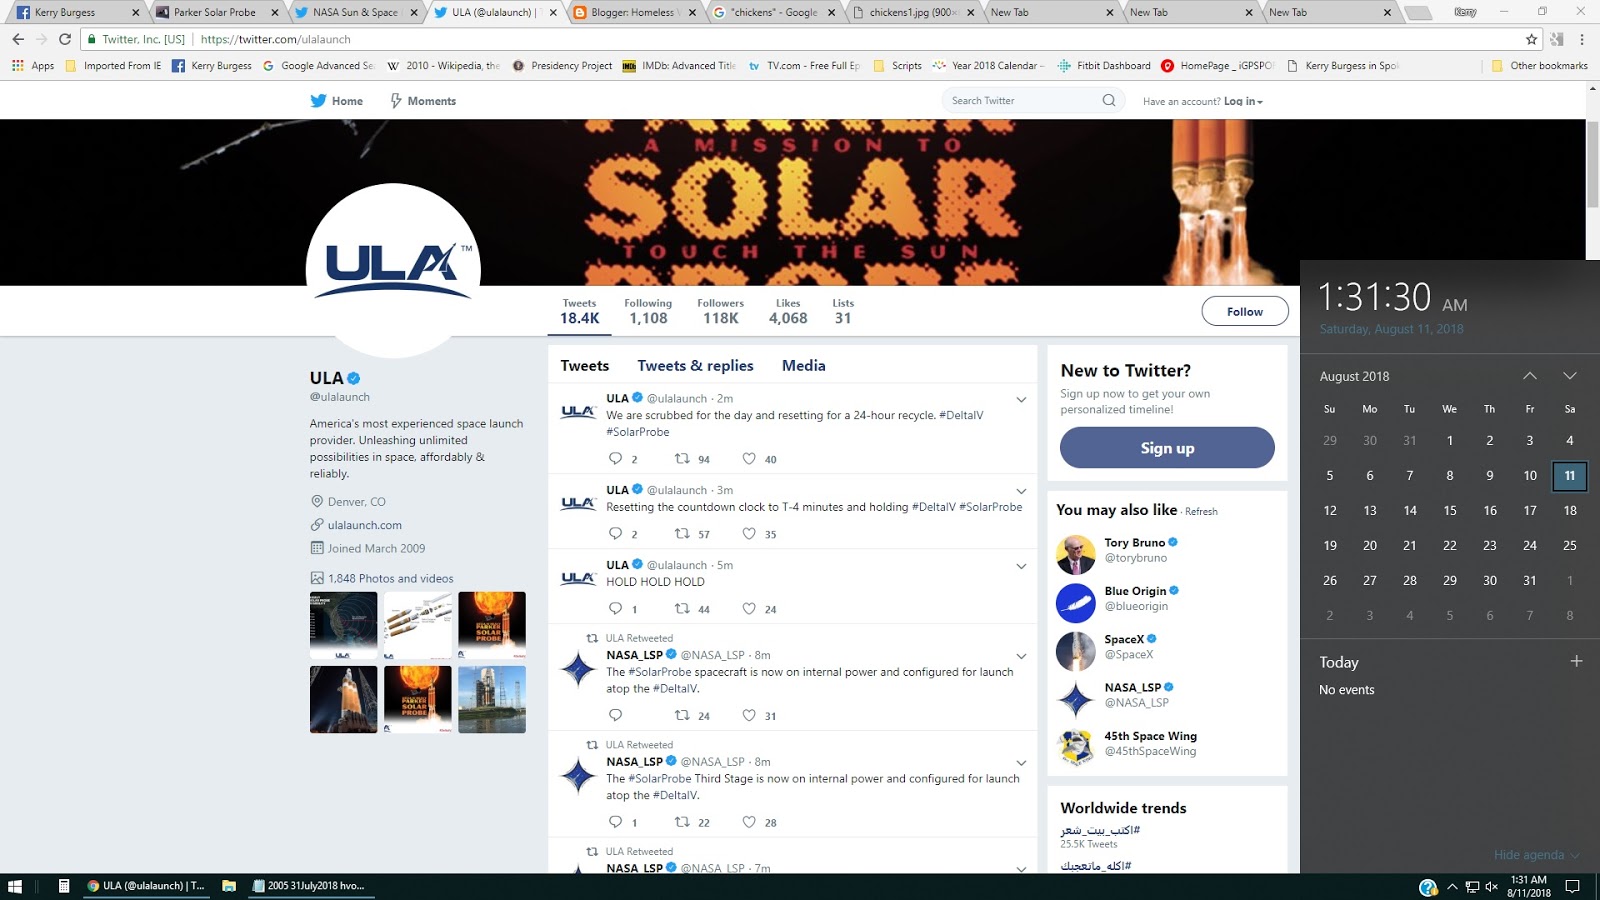Expand options on the countdown reset tweet

pyautogui.click(x=1021, y=491)
